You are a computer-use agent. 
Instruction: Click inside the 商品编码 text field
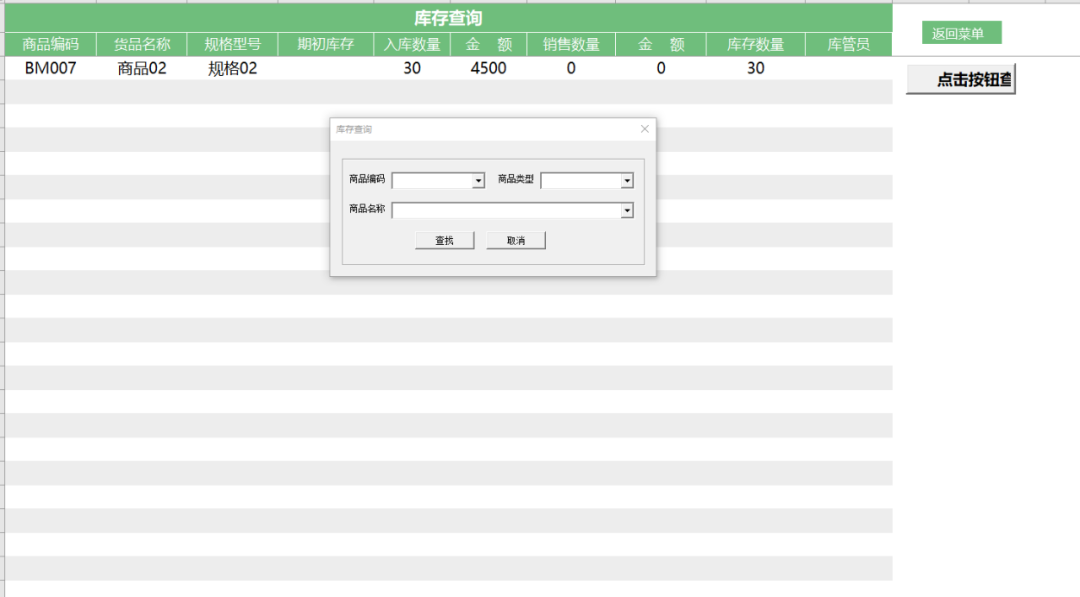(432, 181)
